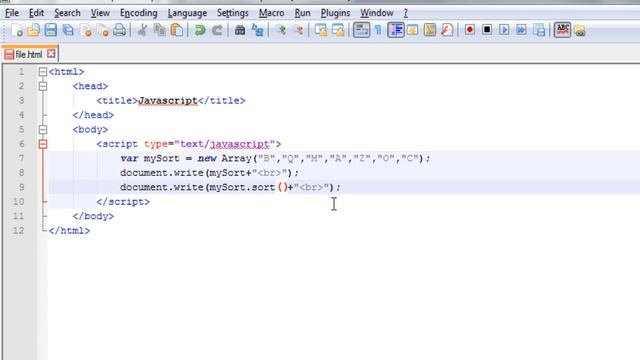The image size is (640, 360).
Task: Click the closing </head> tag
Action: (93, 115)
